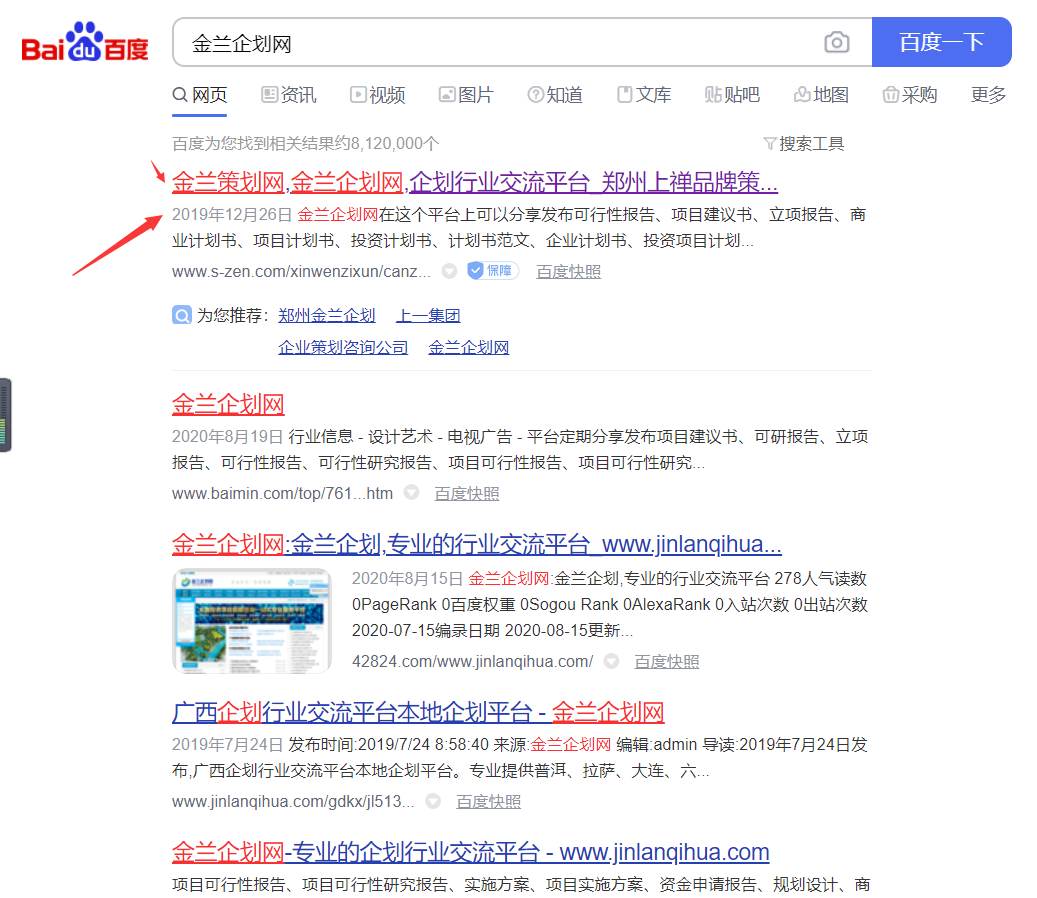The height and width of the screenshot is (898, 1037).
Task: Click the 百度一下 search button
Action: (941, 42)
